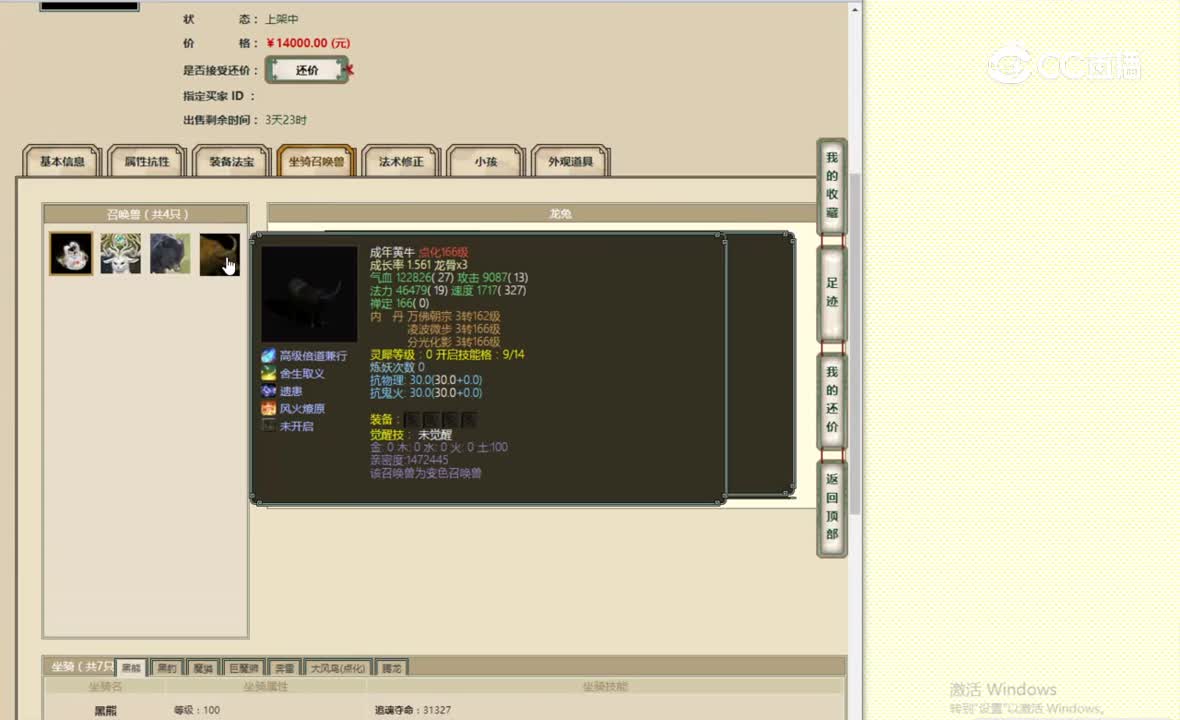Click the 还价 bargain button

[x=307, y=70]
